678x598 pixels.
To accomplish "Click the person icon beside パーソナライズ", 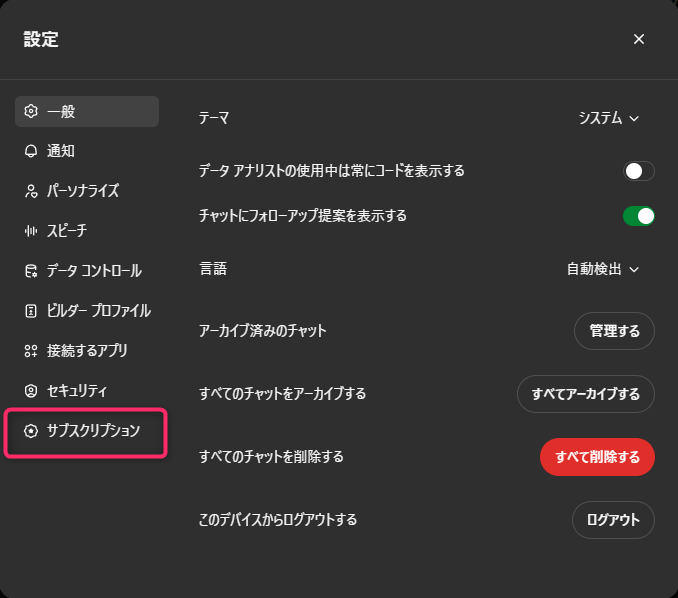I will tap(31, 191).
